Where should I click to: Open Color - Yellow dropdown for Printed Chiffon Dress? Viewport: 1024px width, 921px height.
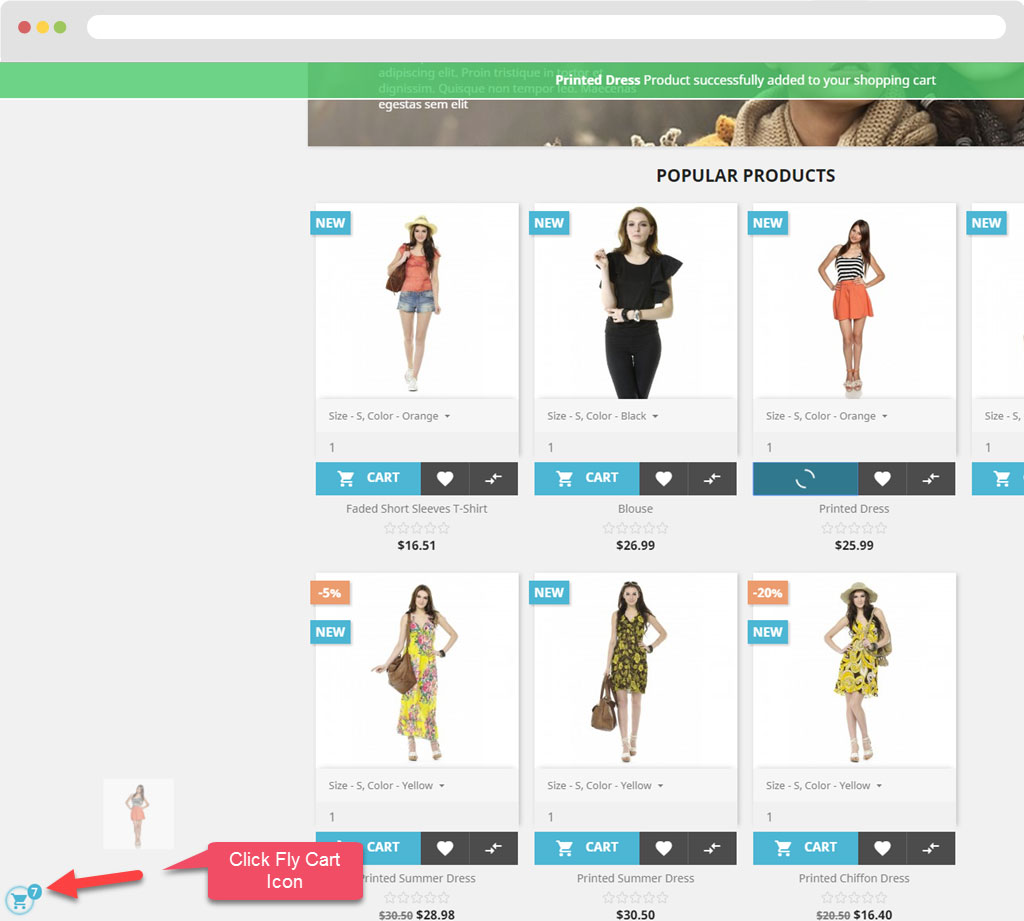pos(854,786)
